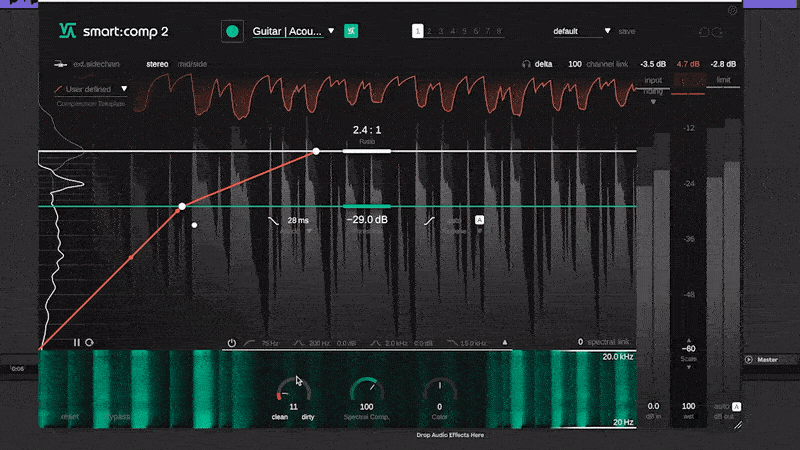Viewport: 800px width, 450px height.
Task: Click the User defined template pencil icon
Action: [x=58, y=89]
